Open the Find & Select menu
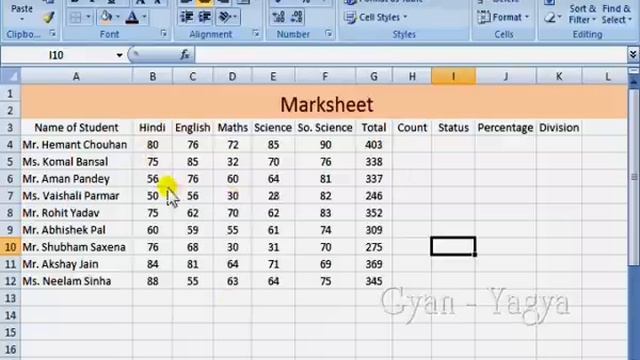This screenshot has height=360, width=640. (616, 14)
